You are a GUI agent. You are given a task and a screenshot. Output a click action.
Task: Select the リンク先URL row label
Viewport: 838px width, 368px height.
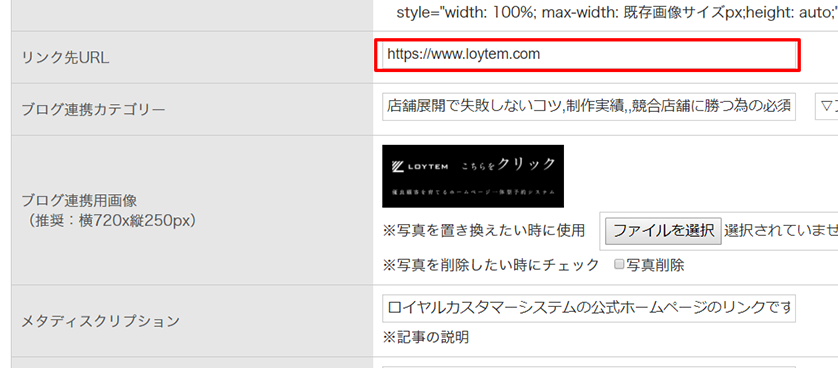coord(65,58)
